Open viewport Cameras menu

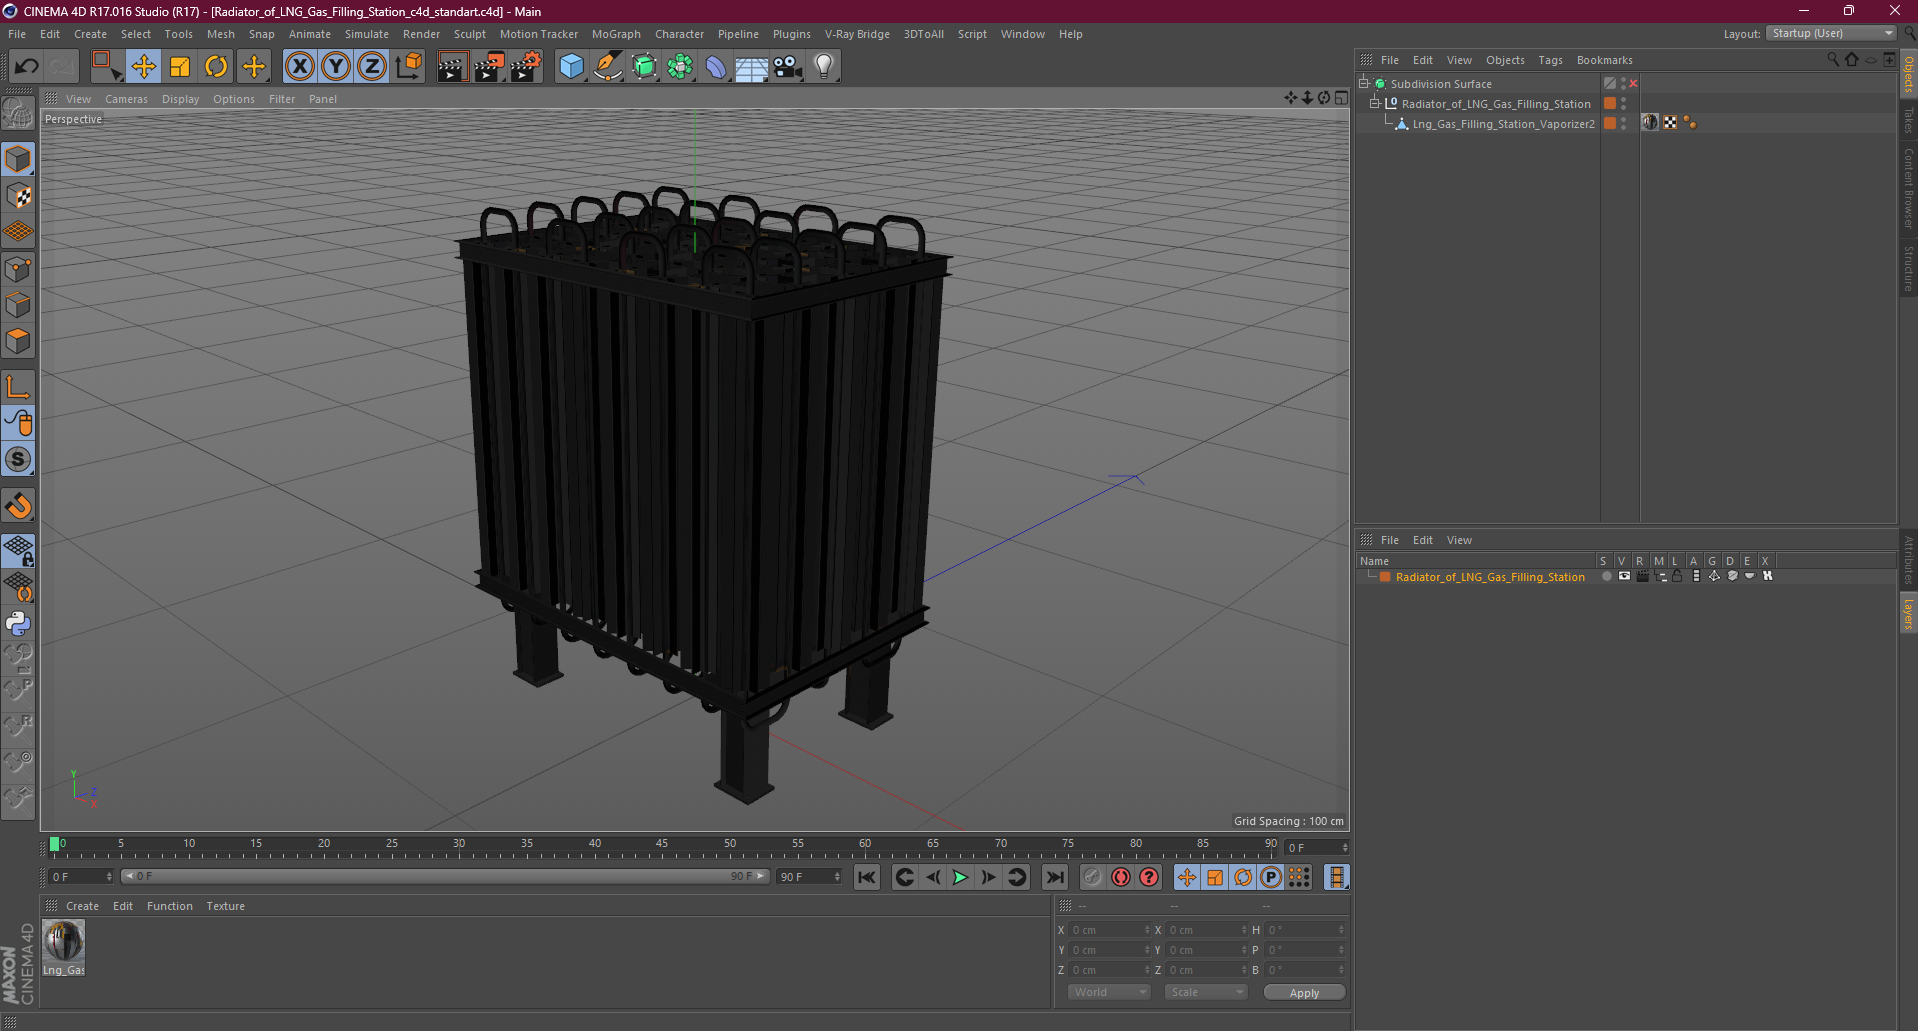126,99
